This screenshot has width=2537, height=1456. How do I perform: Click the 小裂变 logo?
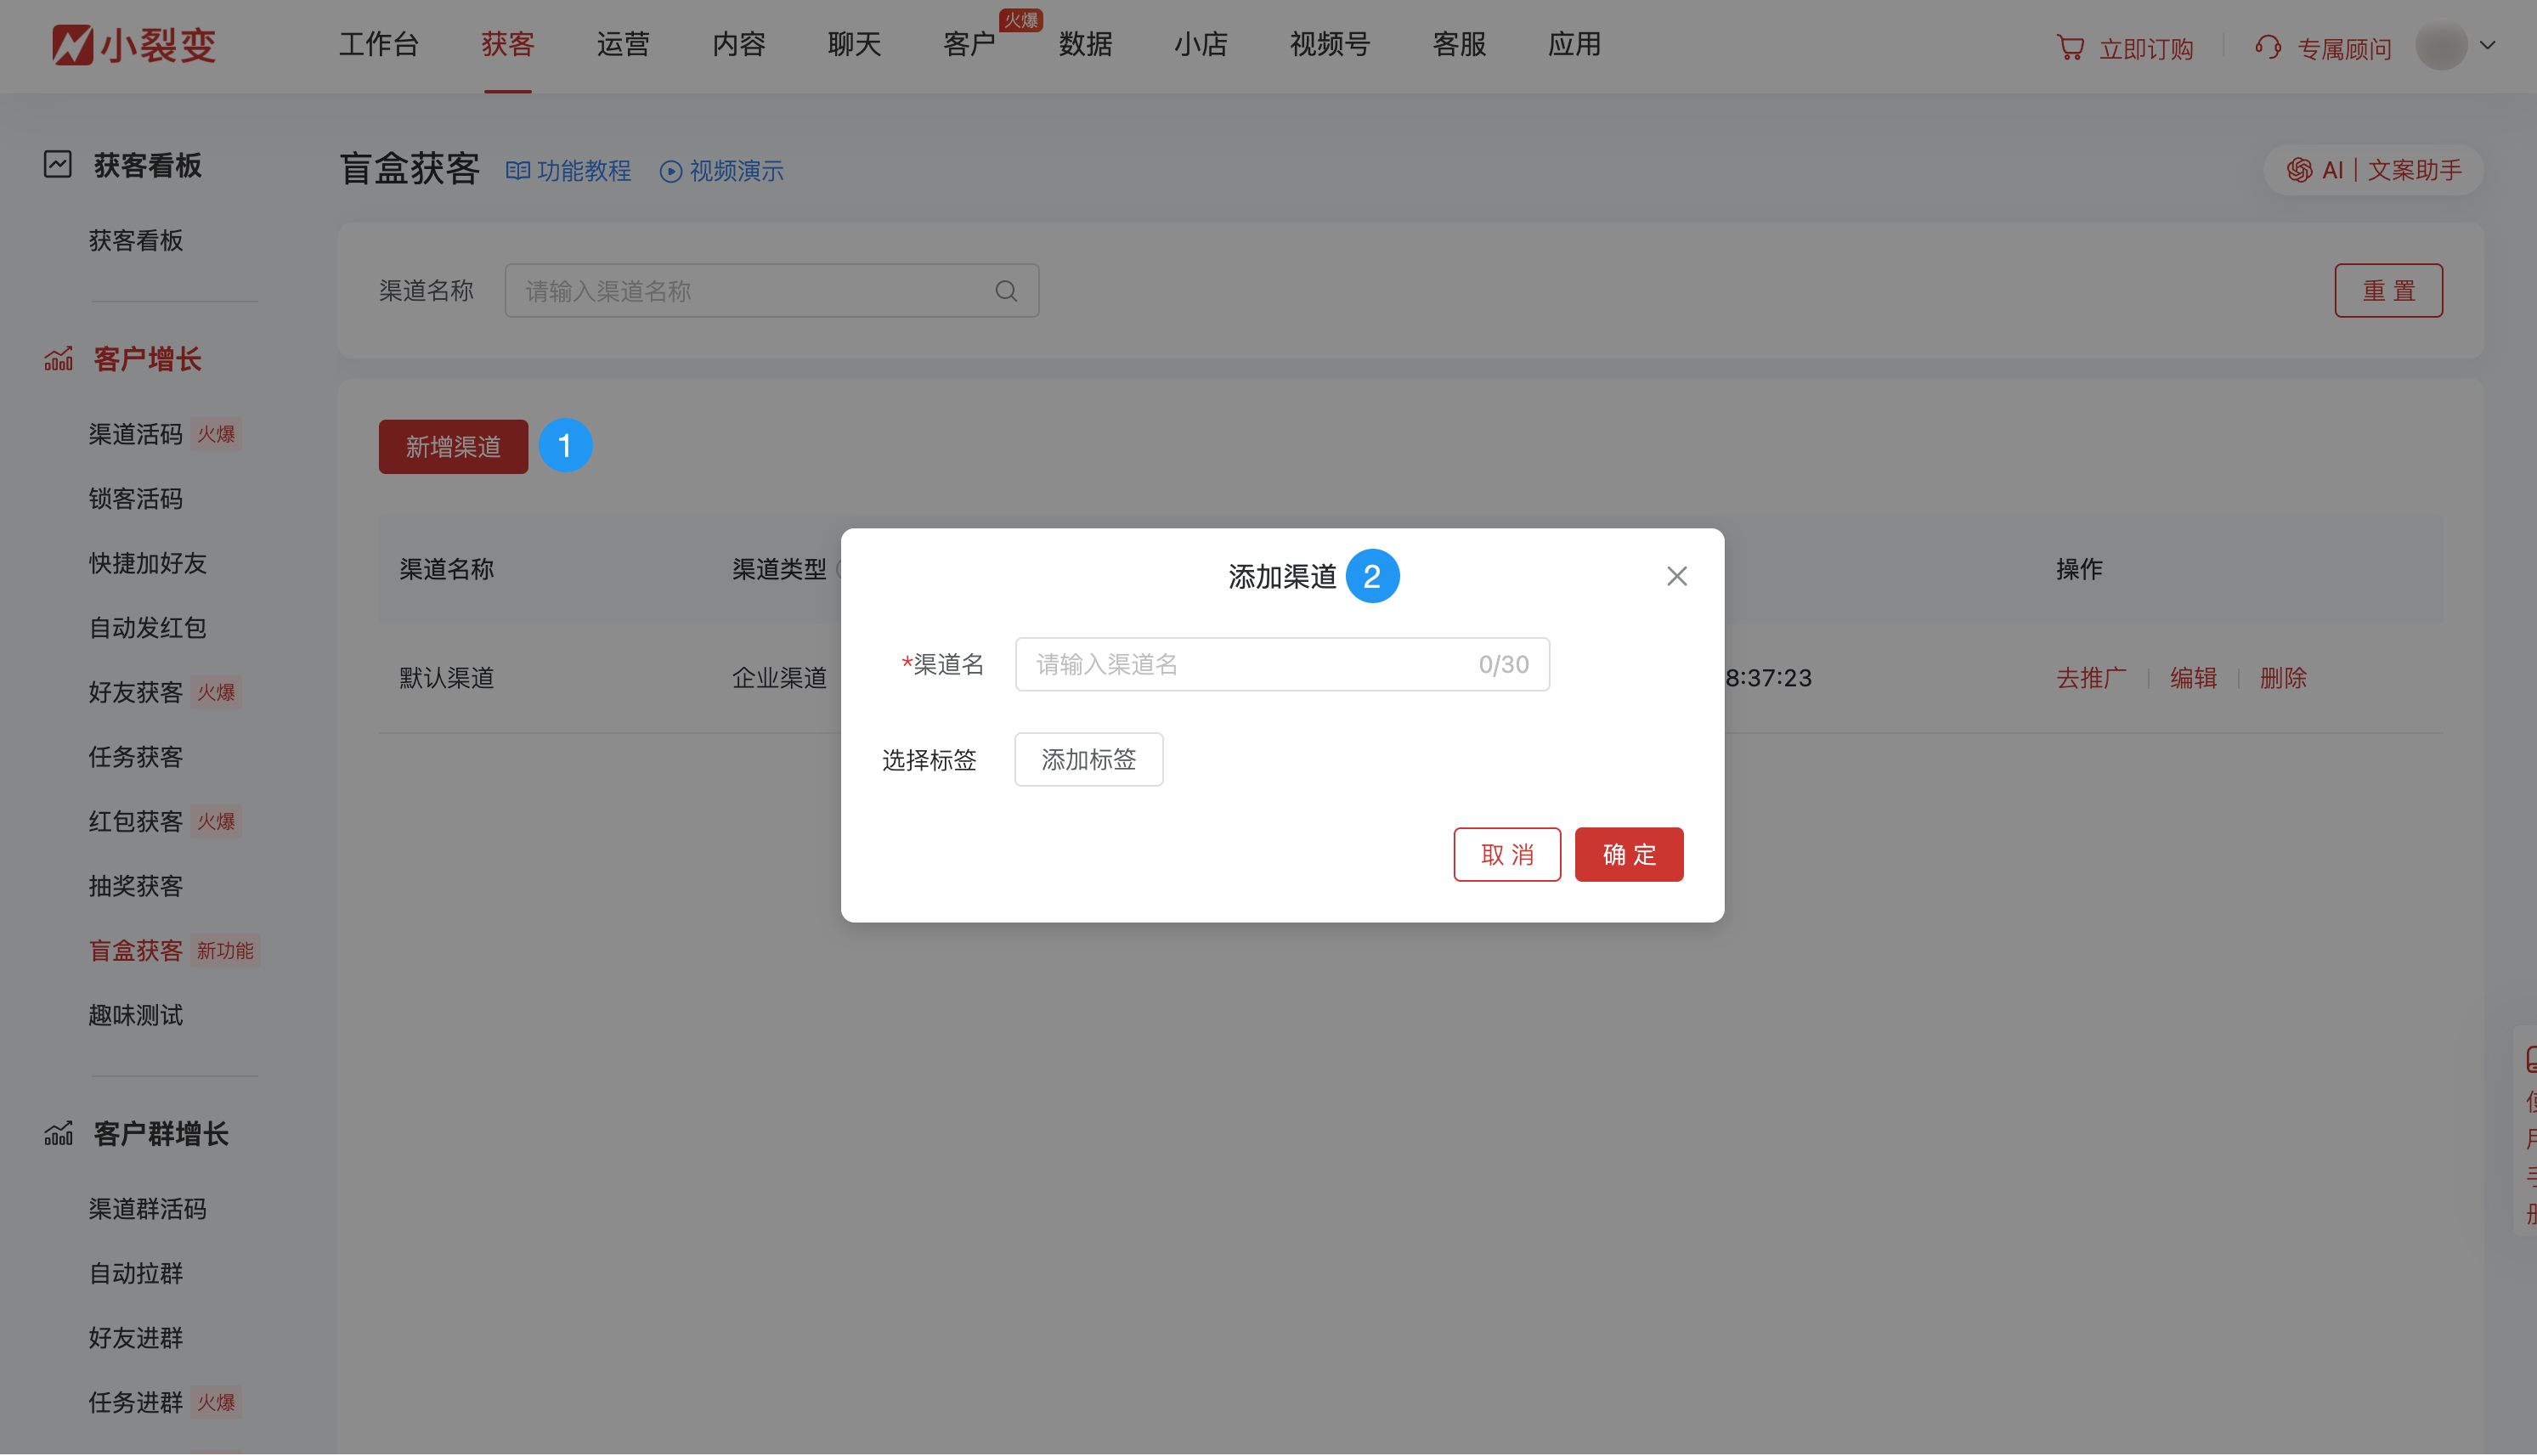pyautogui.click(x=133, y=44)
